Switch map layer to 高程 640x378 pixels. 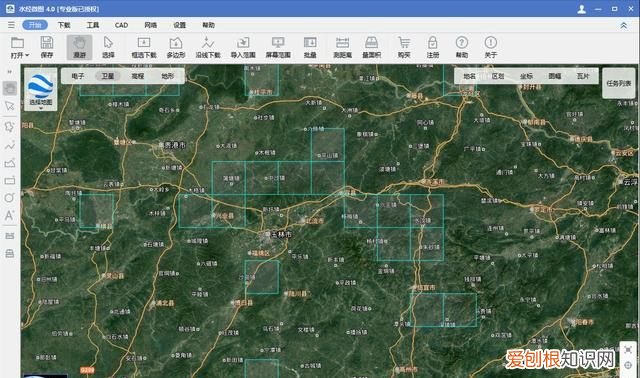click(138, 76)
